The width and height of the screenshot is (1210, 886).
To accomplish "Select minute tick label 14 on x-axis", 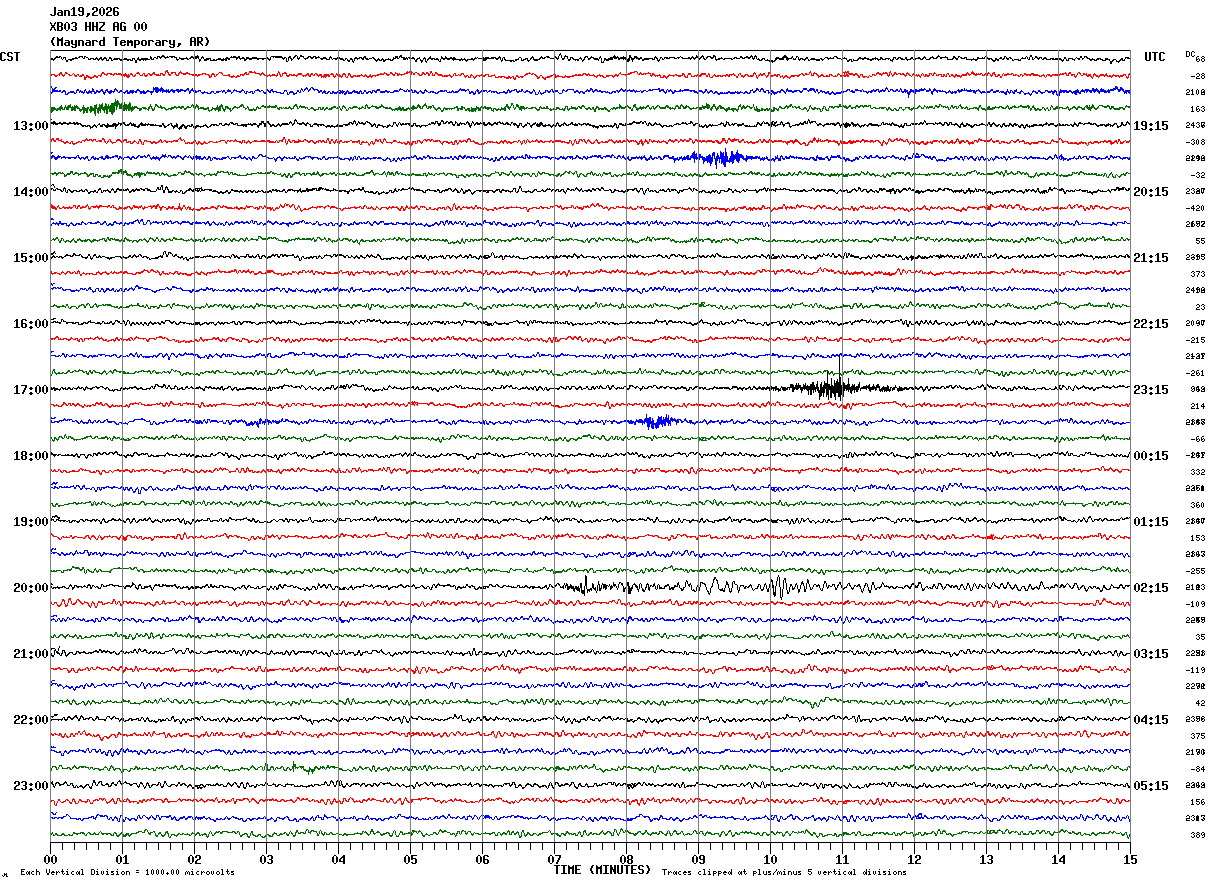I will [1058, 859].
